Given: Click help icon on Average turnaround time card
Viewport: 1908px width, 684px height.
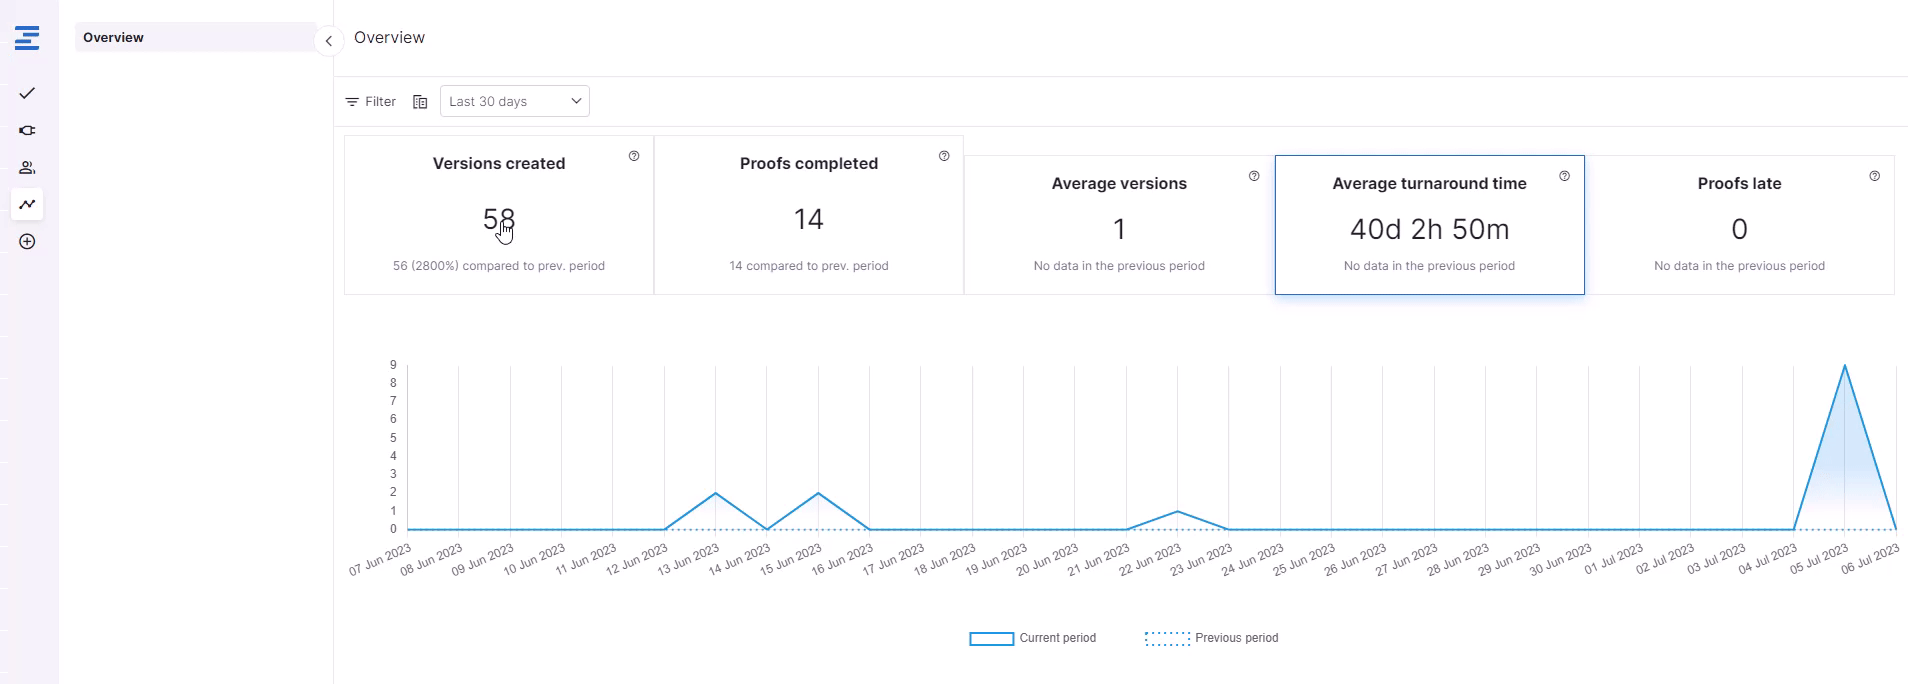Looking at the screenshot, I should coord(1564,176).
